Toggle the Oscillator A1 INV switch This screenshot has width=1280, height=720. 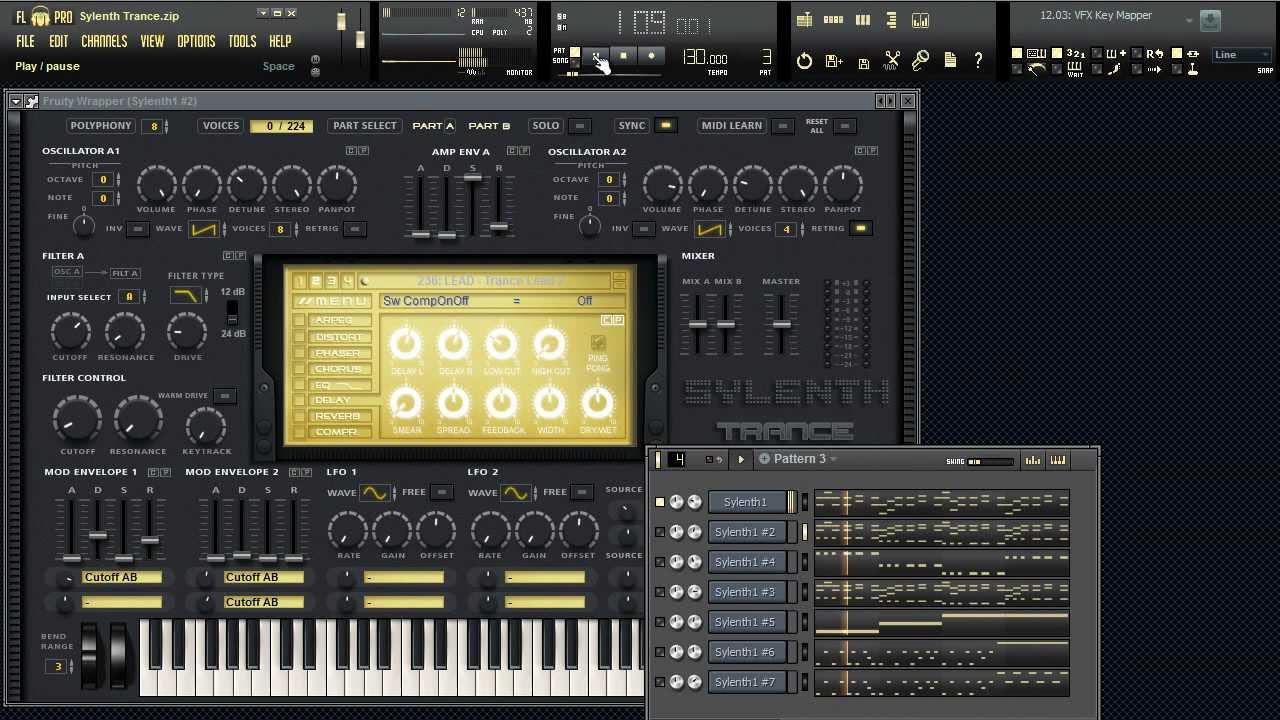point(138,228)
